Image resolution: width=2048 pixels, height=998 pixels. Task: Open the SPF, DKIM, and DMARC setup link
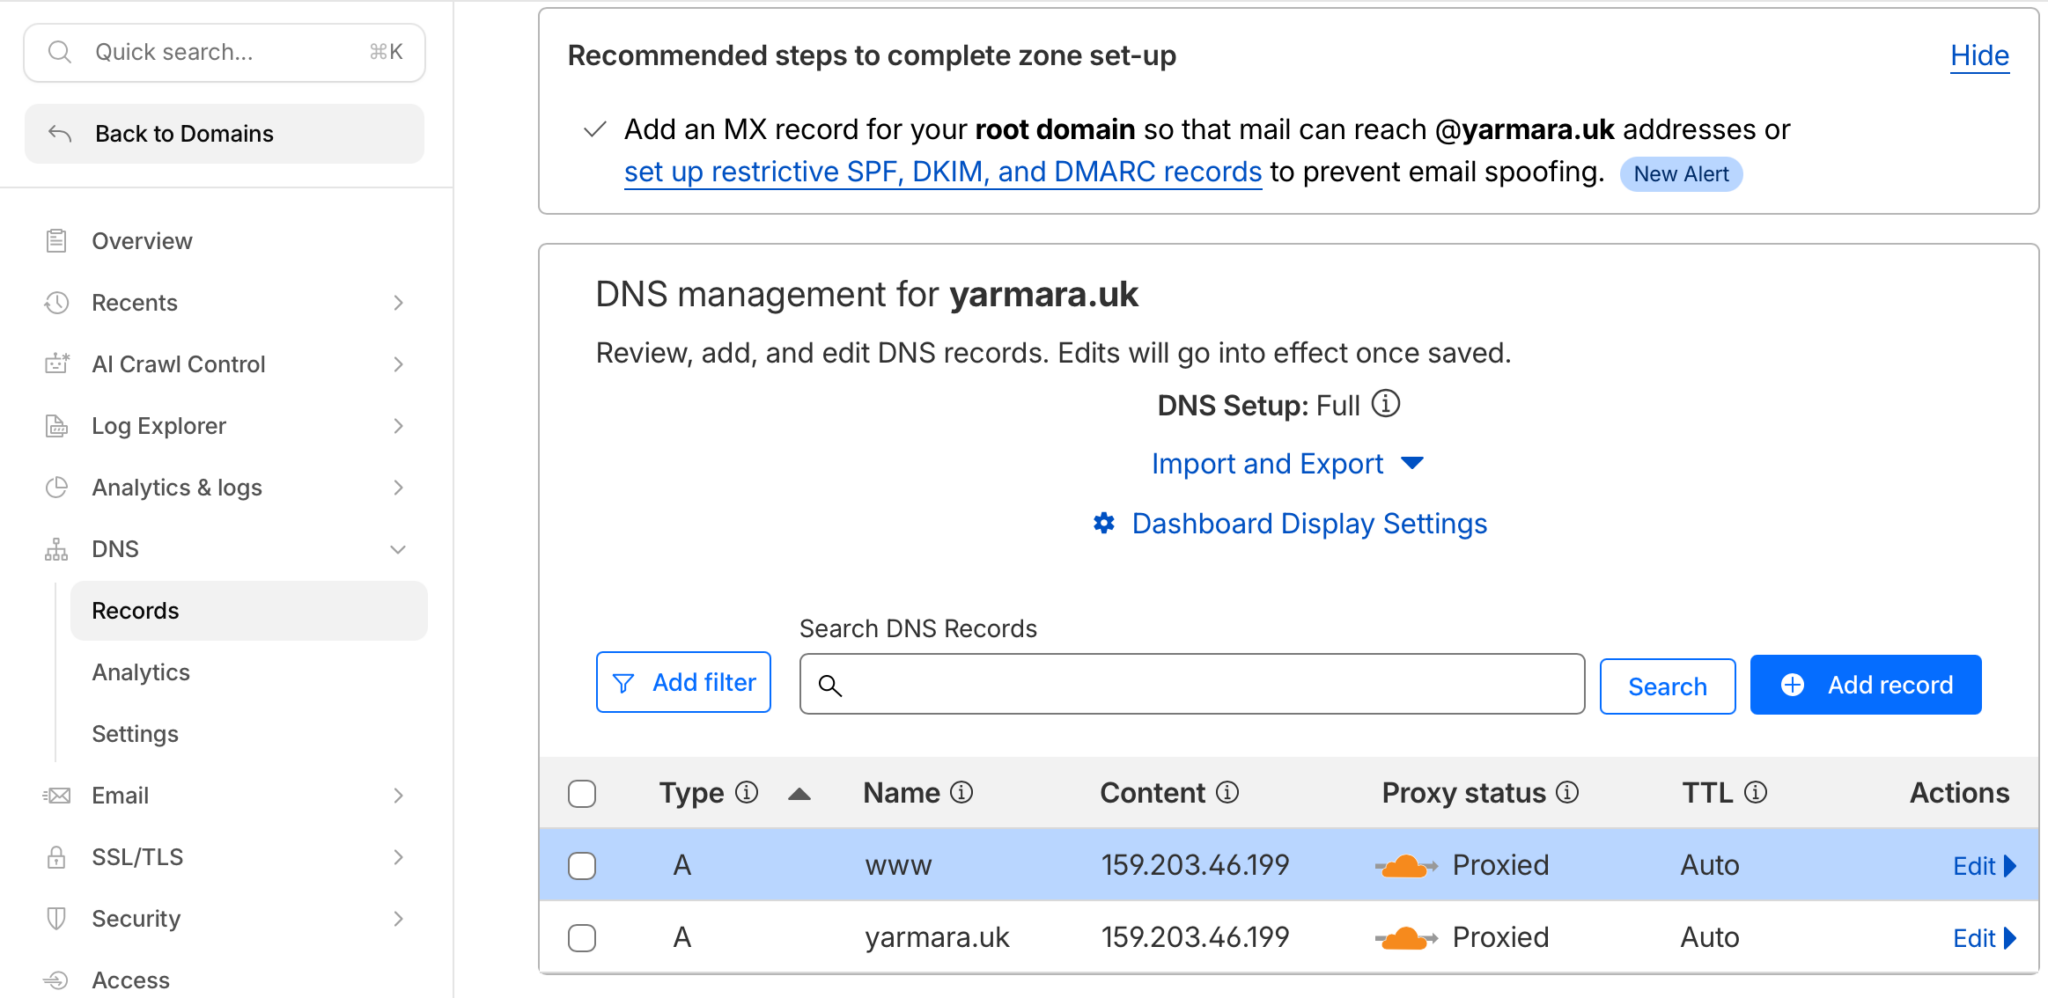tap(942, 172)
